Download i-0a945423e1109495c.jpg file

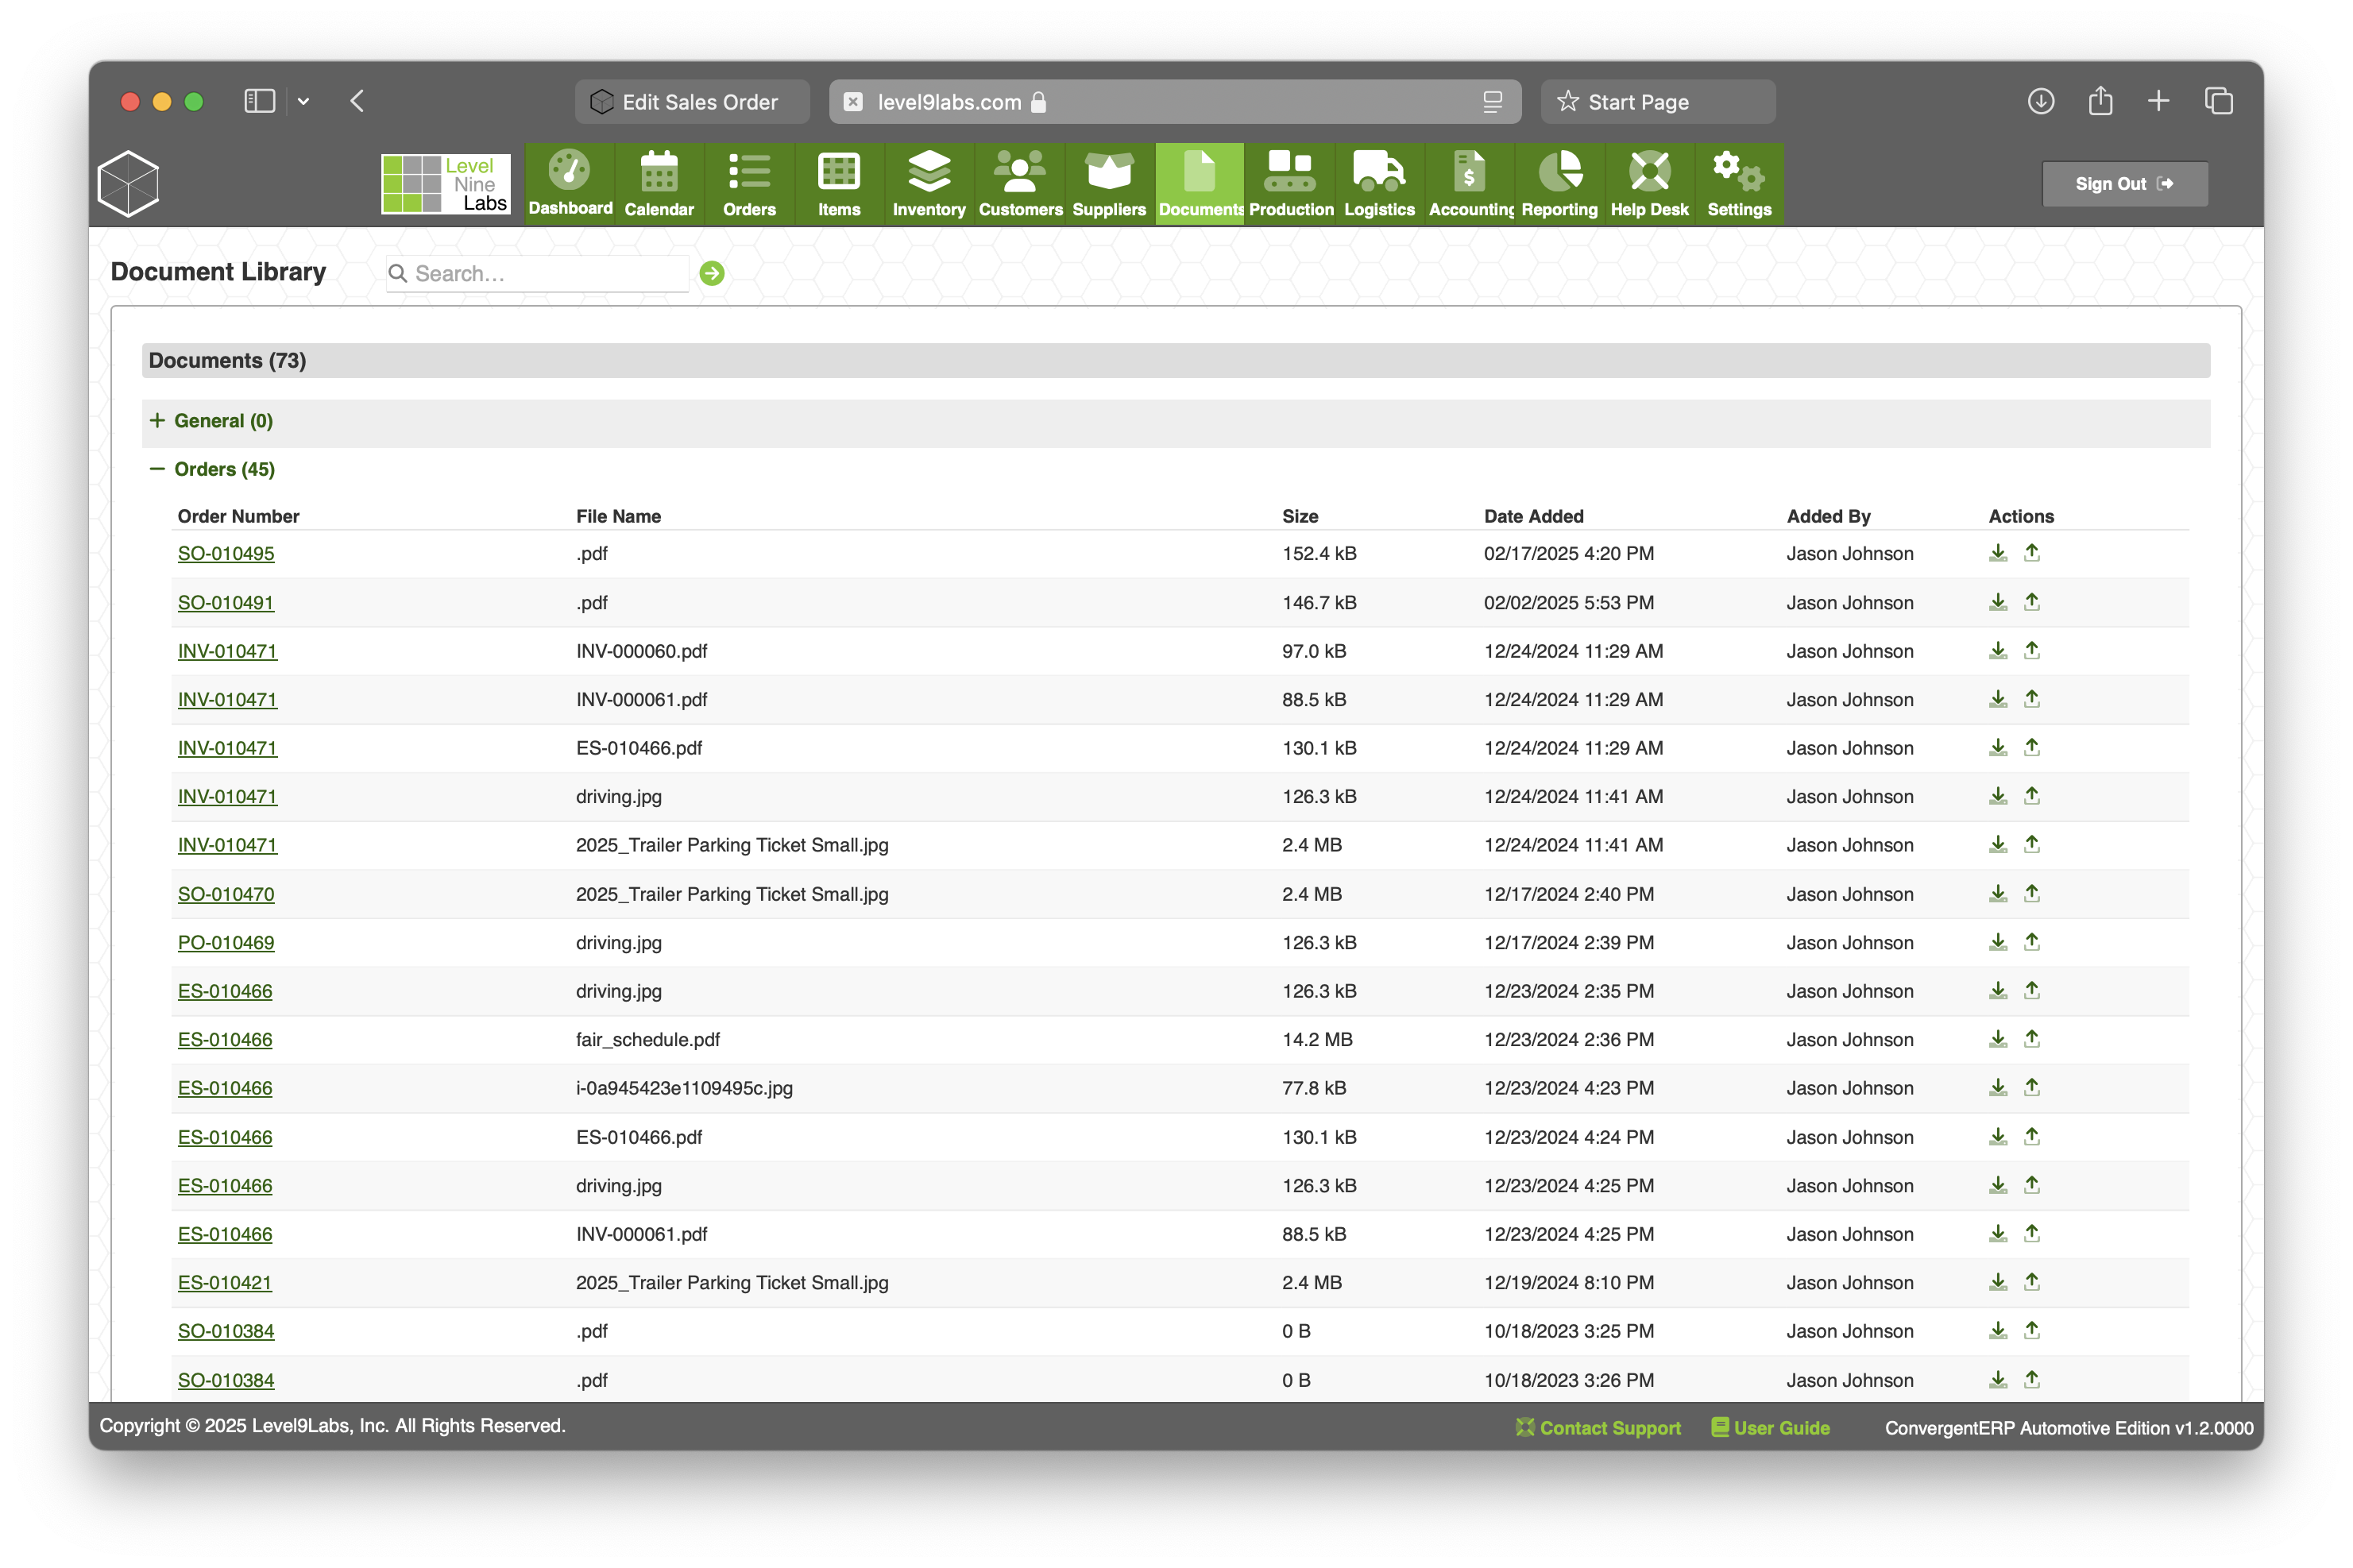coord(1997,1088)
